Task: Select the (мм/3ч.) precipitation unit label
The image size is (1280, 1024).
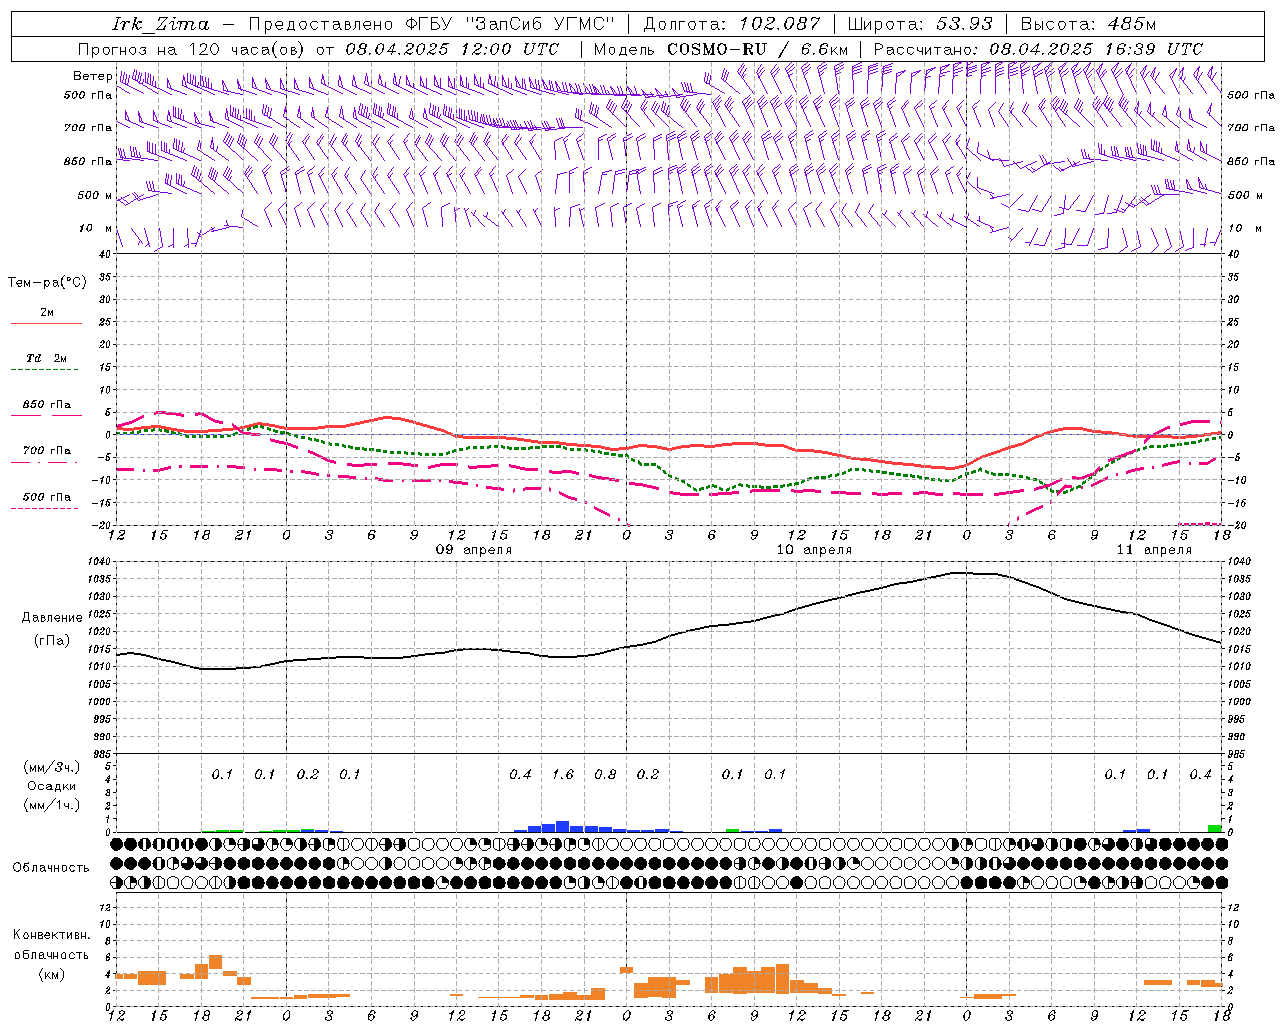Action: point(52,767)
